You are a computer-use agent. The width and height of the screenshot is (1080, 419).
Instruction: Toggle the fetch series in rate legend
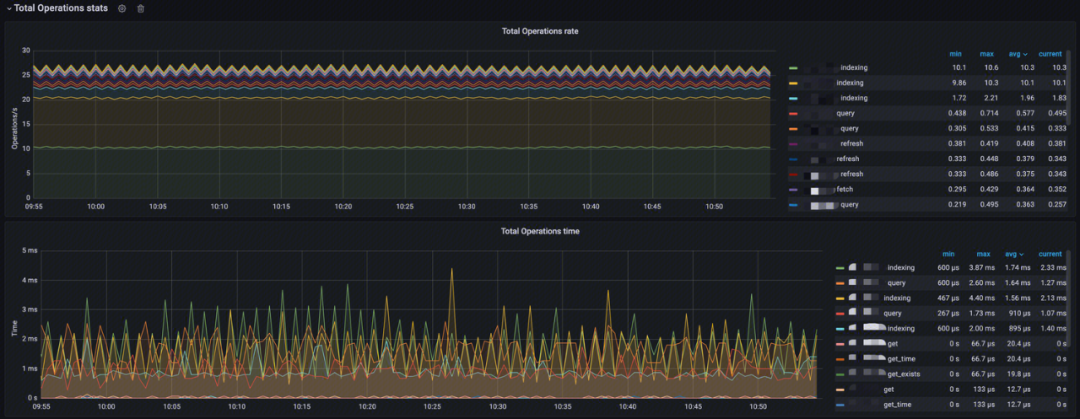pyautogui.click(x=844, y=190)
